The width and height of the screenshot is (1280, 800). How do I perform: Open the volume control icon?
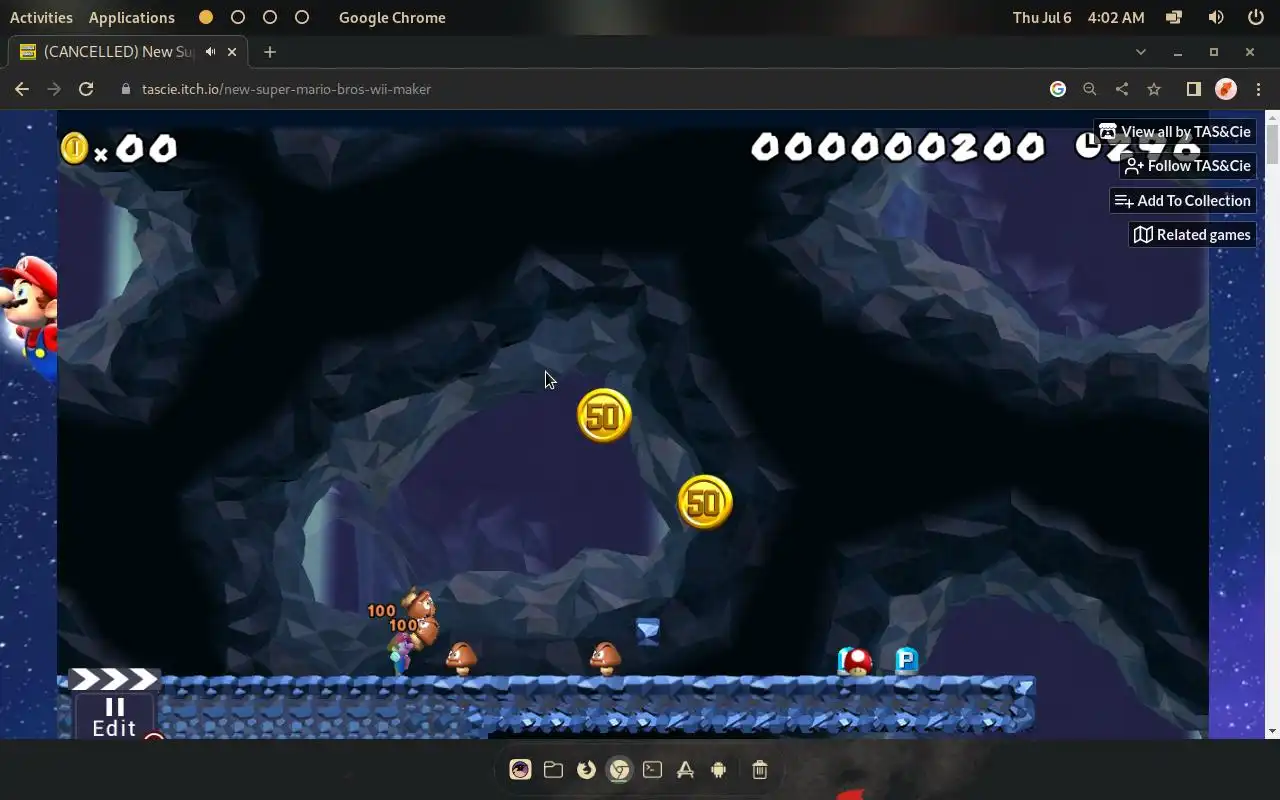tap(1216, 17)
